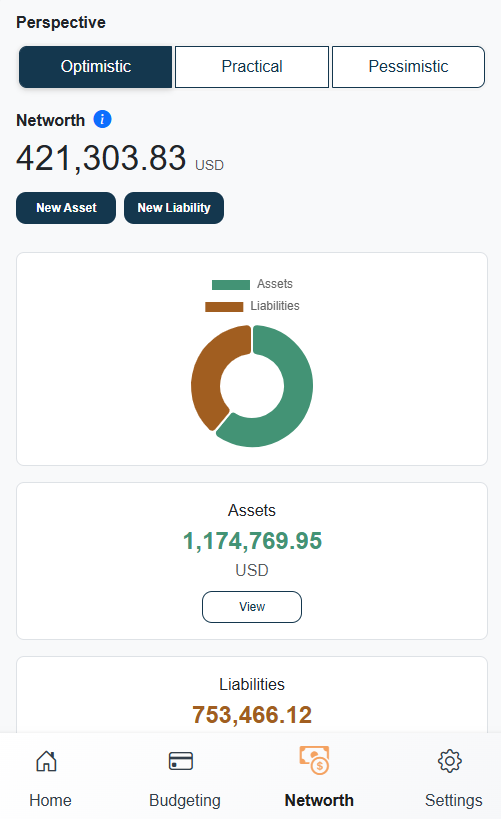
Task: Click the Liabilities card title
Action: click(x=252, y=684)
